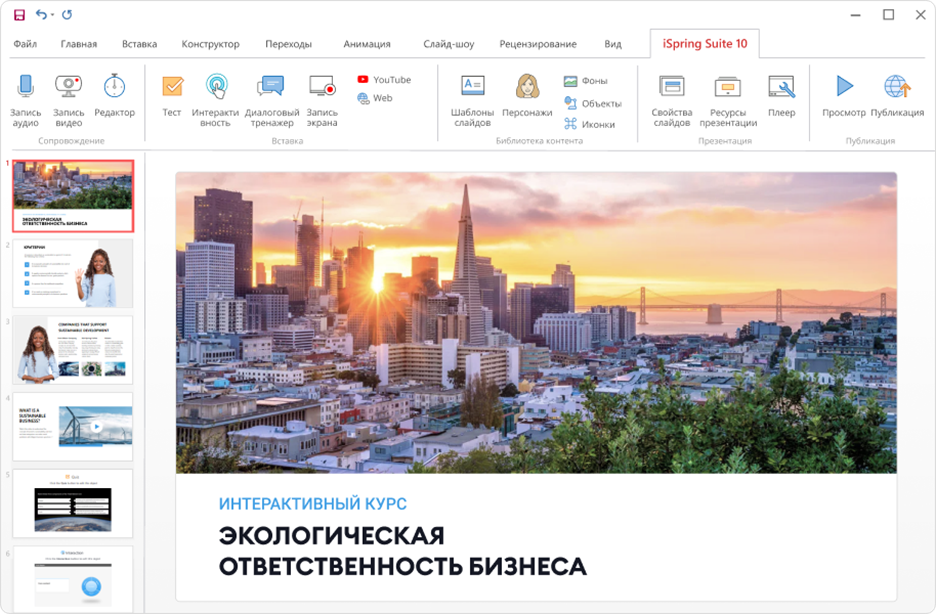Image resolution: width=936 pixels, height=614 pixels.
Task: Start Запись экрана
Action: pos(322,100)
